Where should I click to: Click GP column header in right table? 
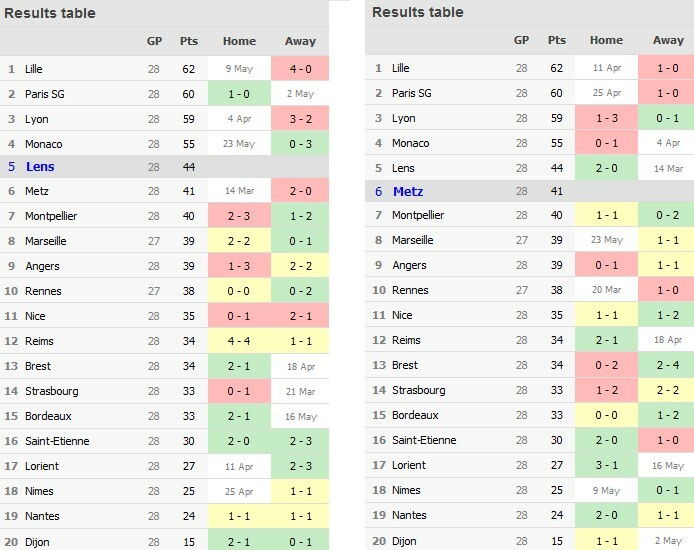(x=521, y=40)
